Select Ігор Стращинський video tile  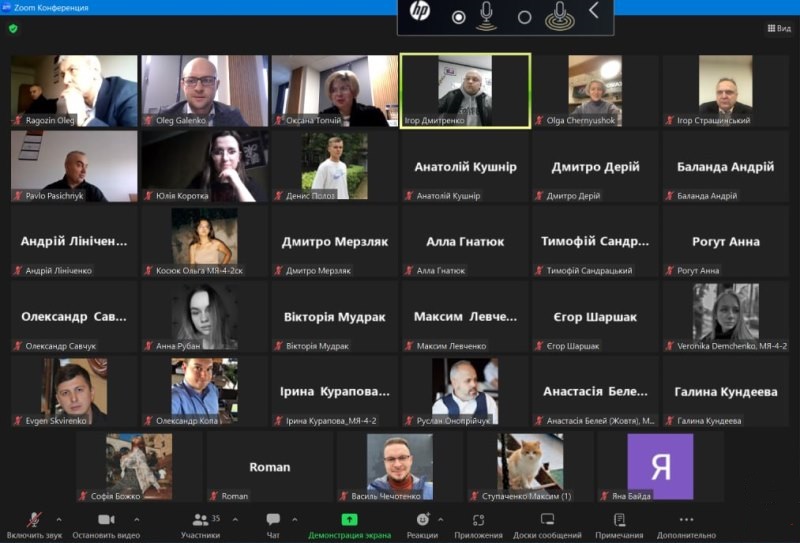click(x=726, y=91)
